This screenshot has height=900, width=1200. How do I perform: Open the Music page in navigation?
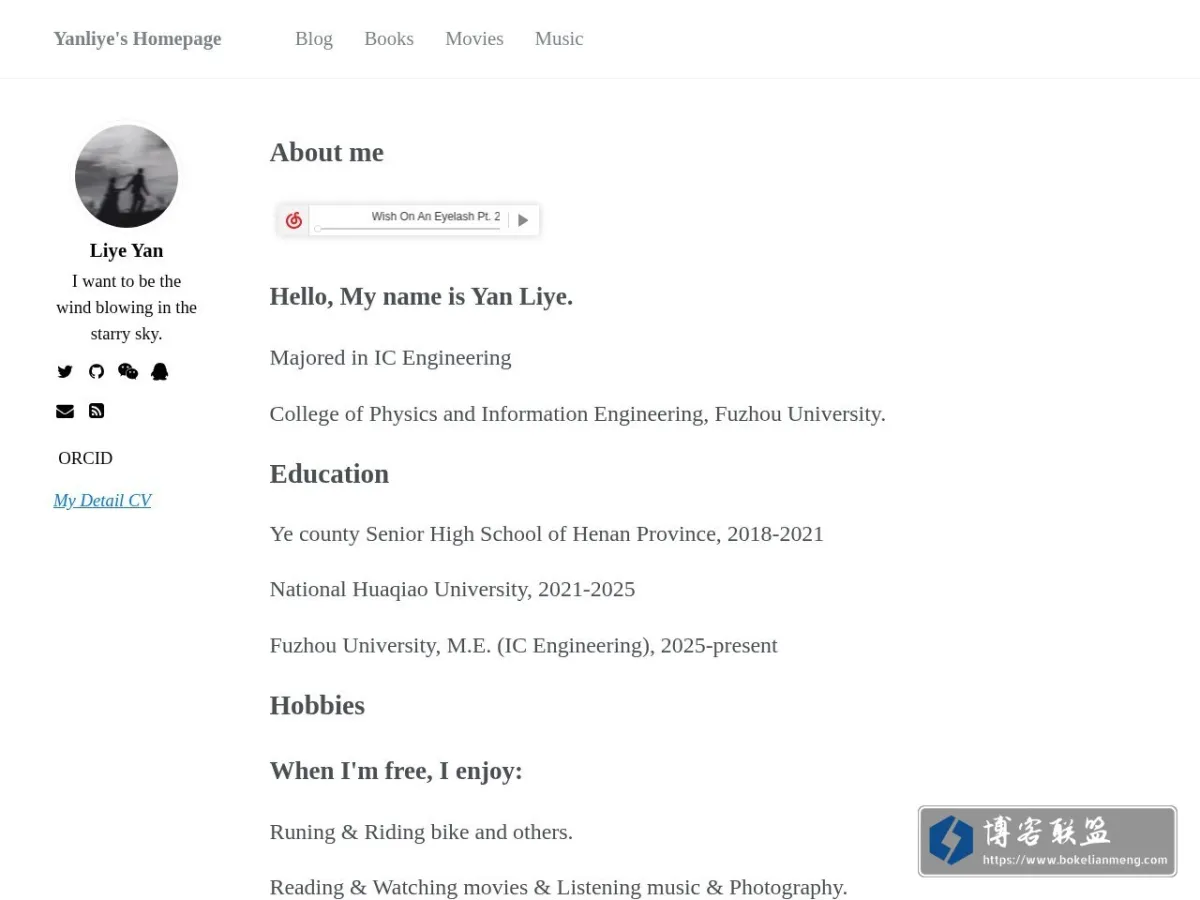pos(559,38)
